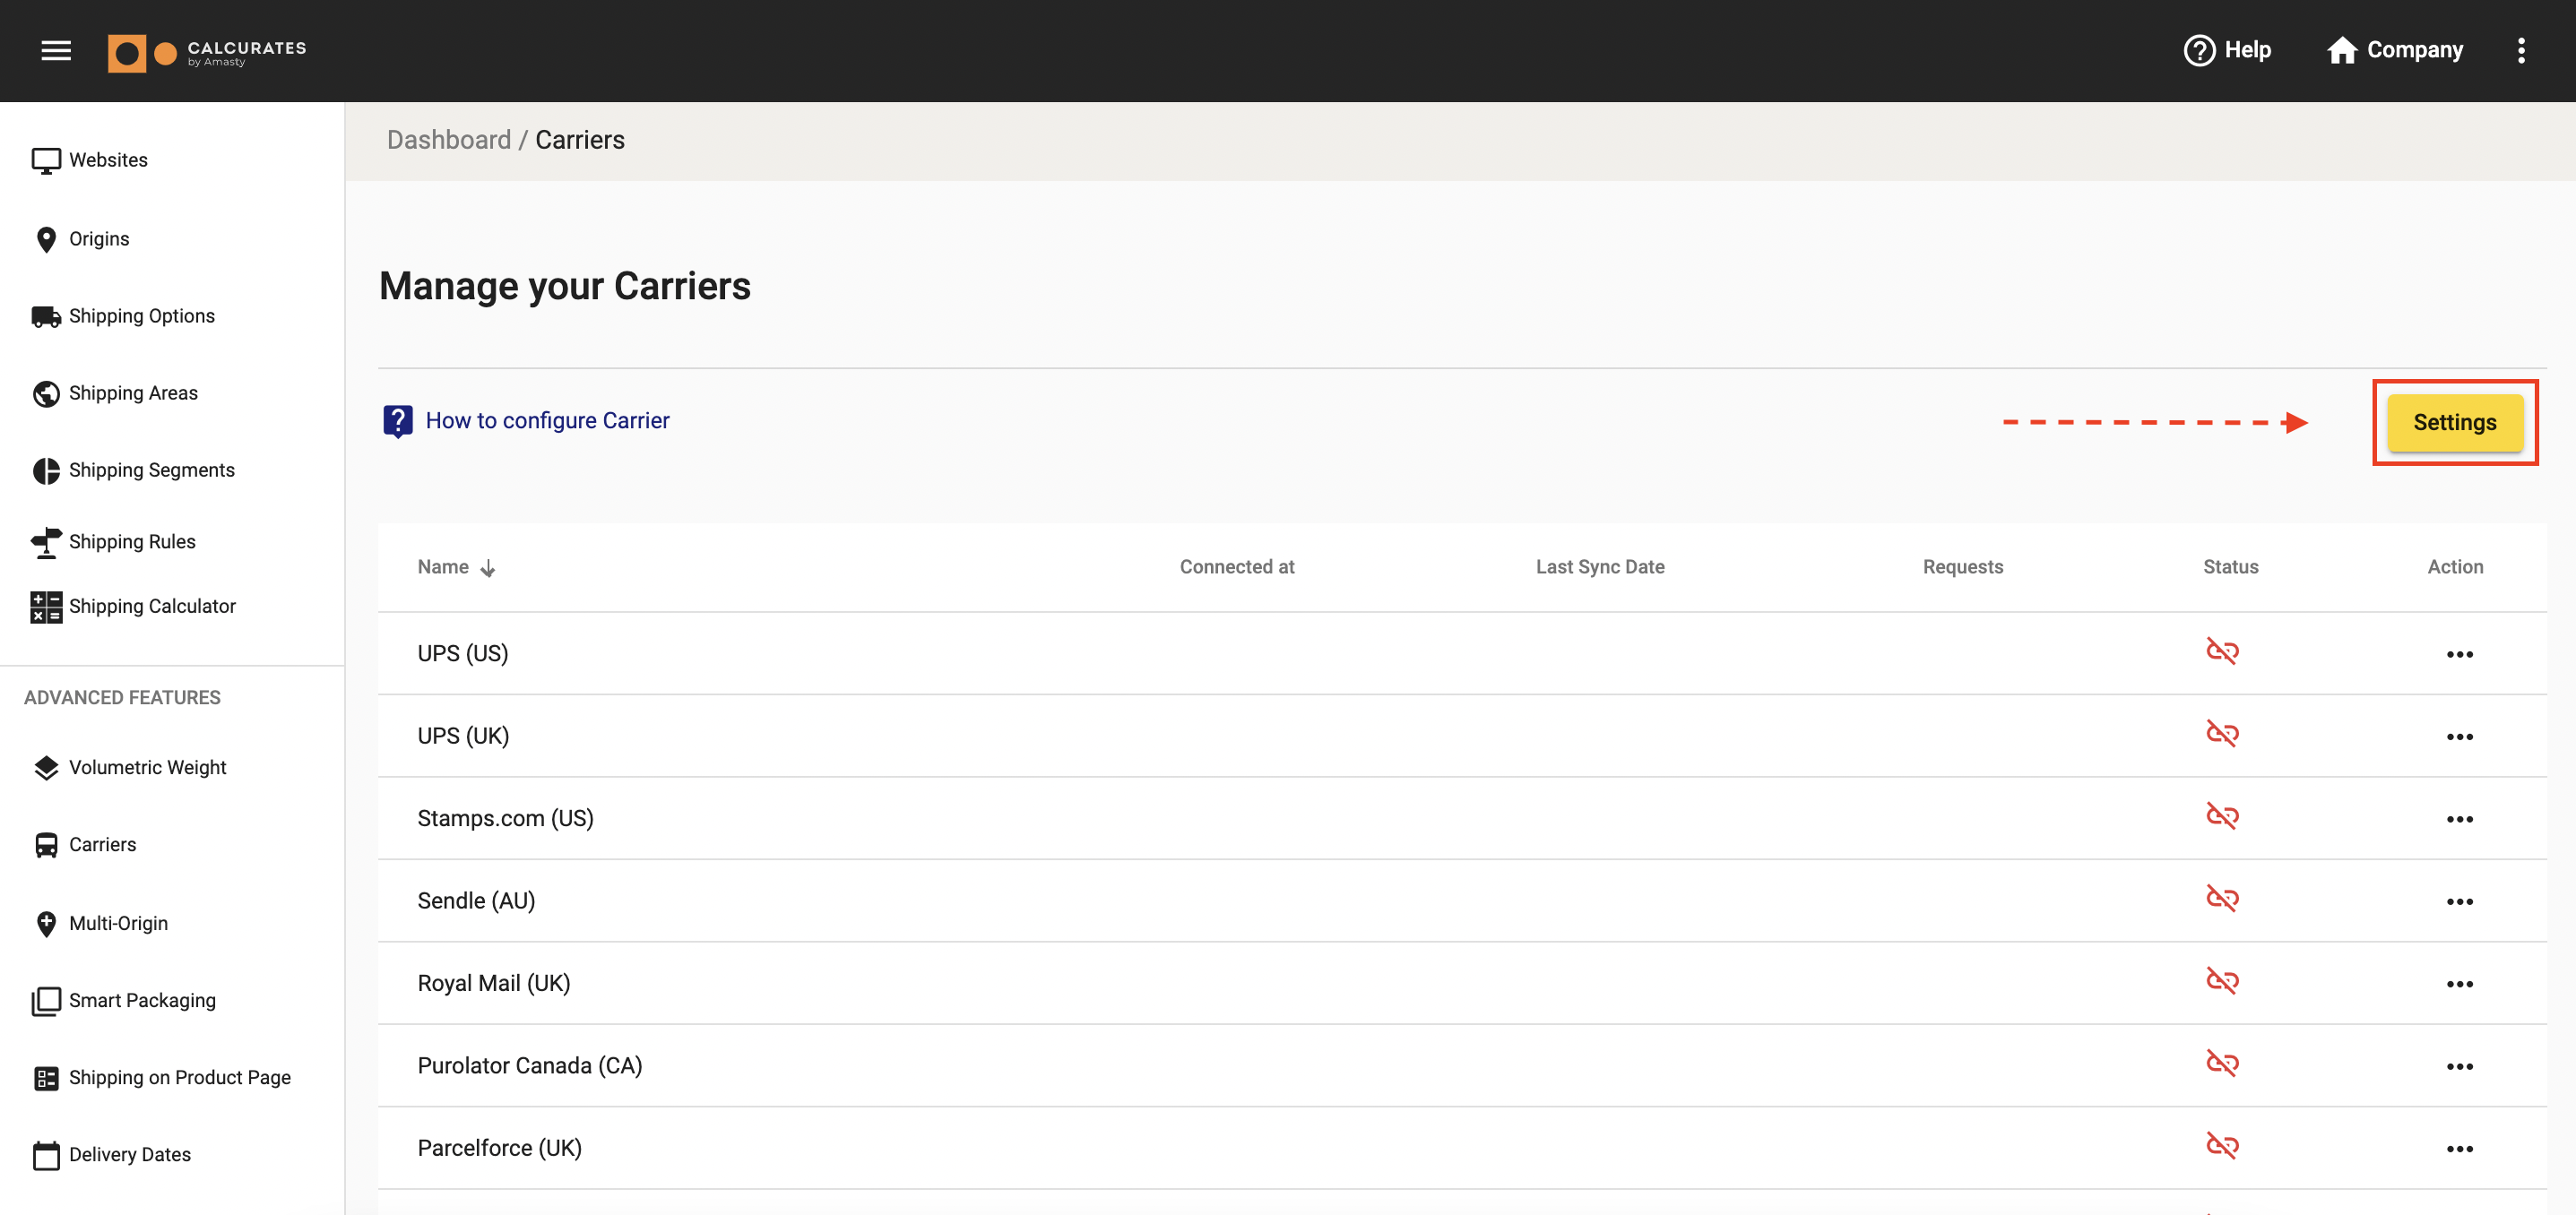Click the yellow Settings button
Image resolution: width=2576 pixels, height=1215 pixels.
pyautogui.click(x=2455, y=423)
